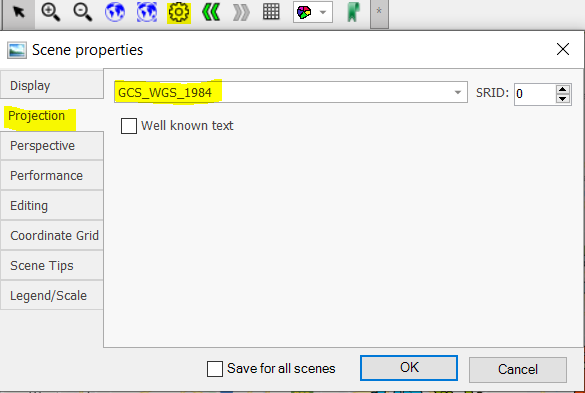Activate the zoom out magnifier
This screenshot has height=393, width=585.
[x=82, y=12]
